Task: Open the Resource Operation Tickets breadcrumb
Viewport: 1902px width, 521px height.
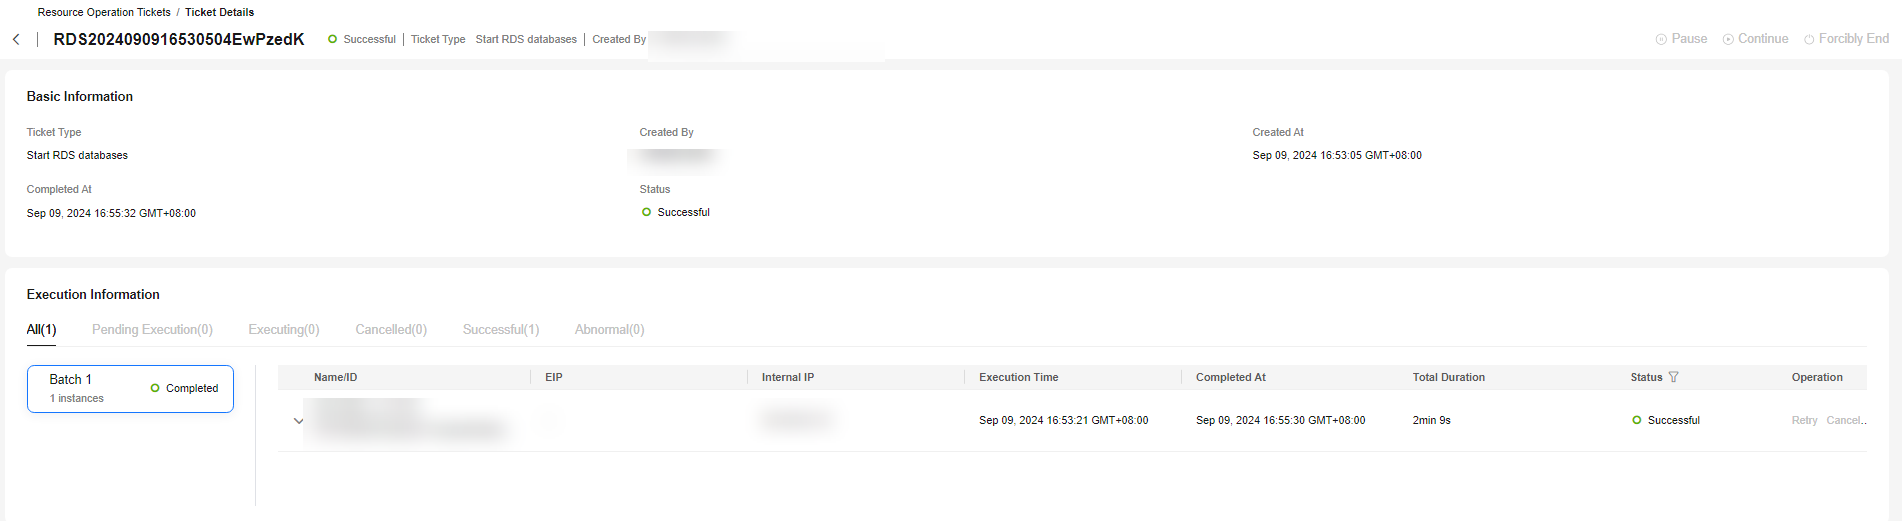Action: coord(104,12)
